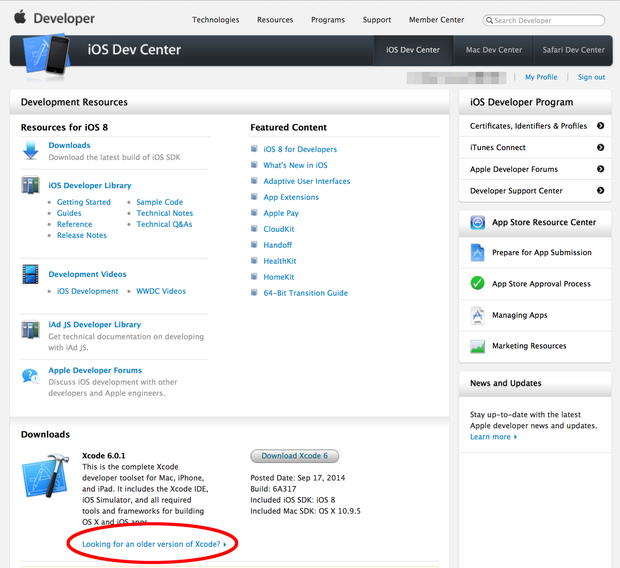Open the Technical Q&As link
The image size is (620, 568).
coord(164,224)
